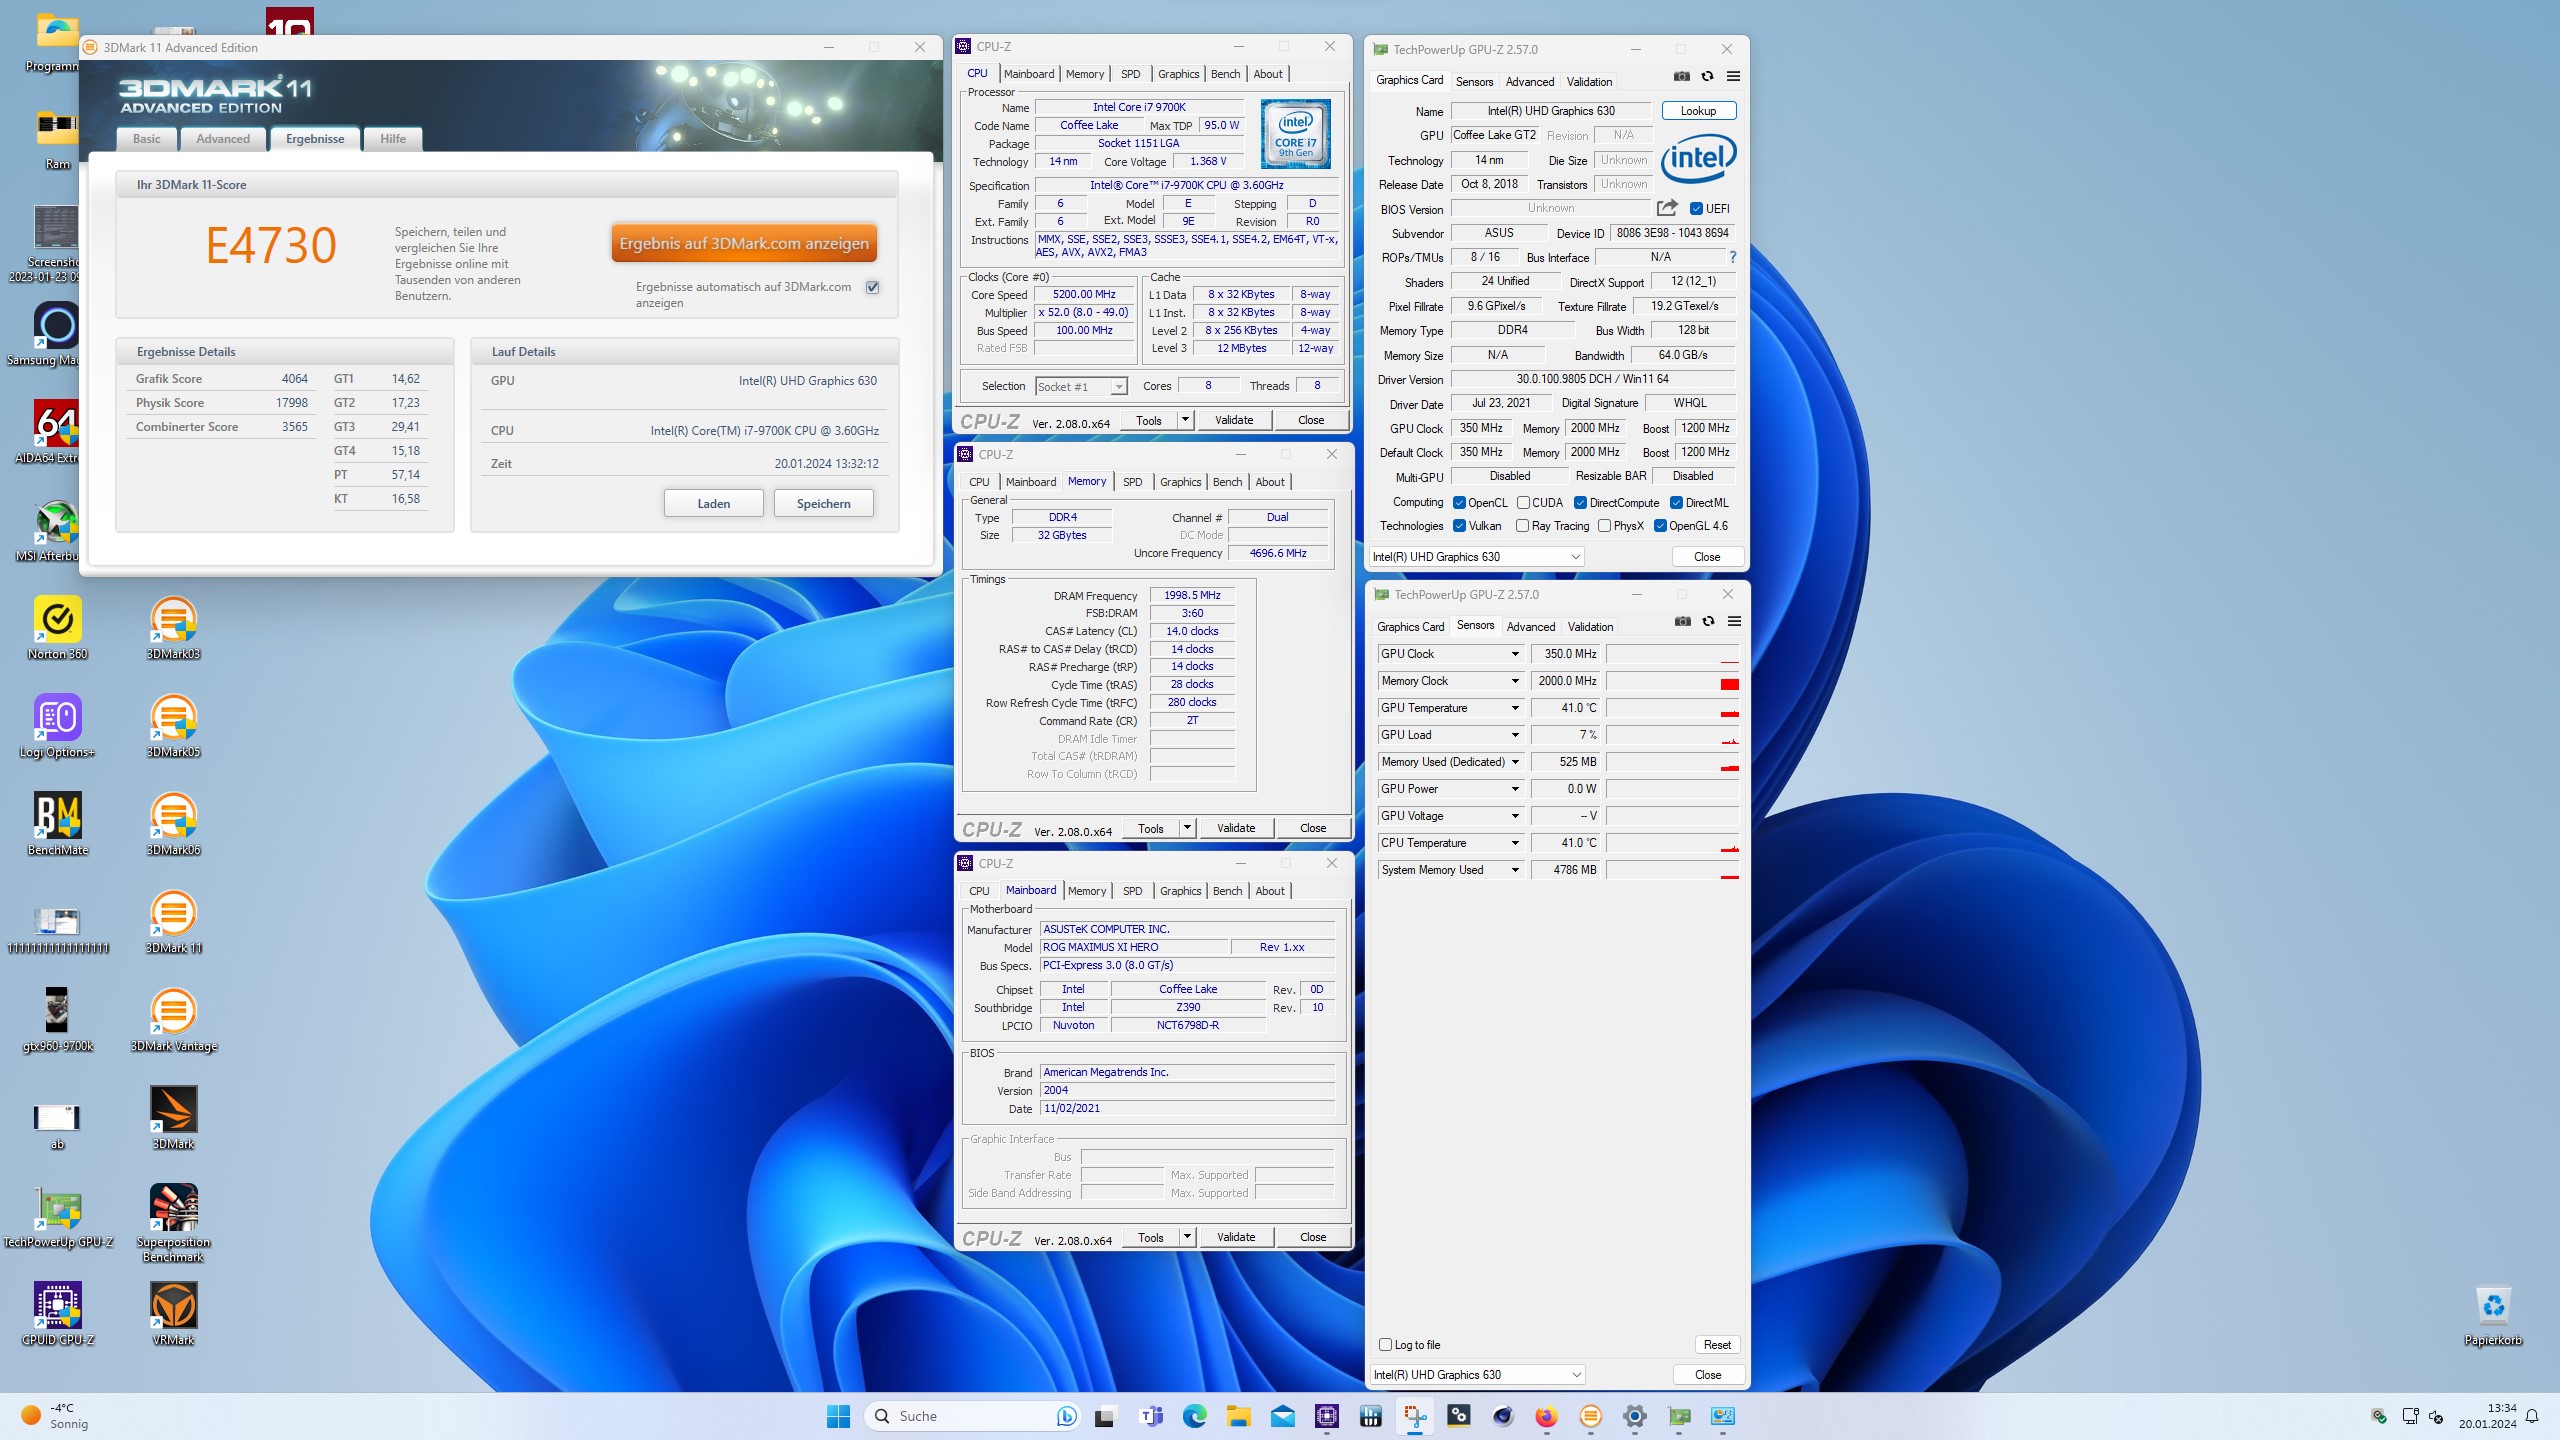Image resolution: width=2560 pixels, height=1440 pixels.
Task: Click the GPU-Z screenshot camera icon in the Graphics Card window
Action: click(x=1682, y=76)
